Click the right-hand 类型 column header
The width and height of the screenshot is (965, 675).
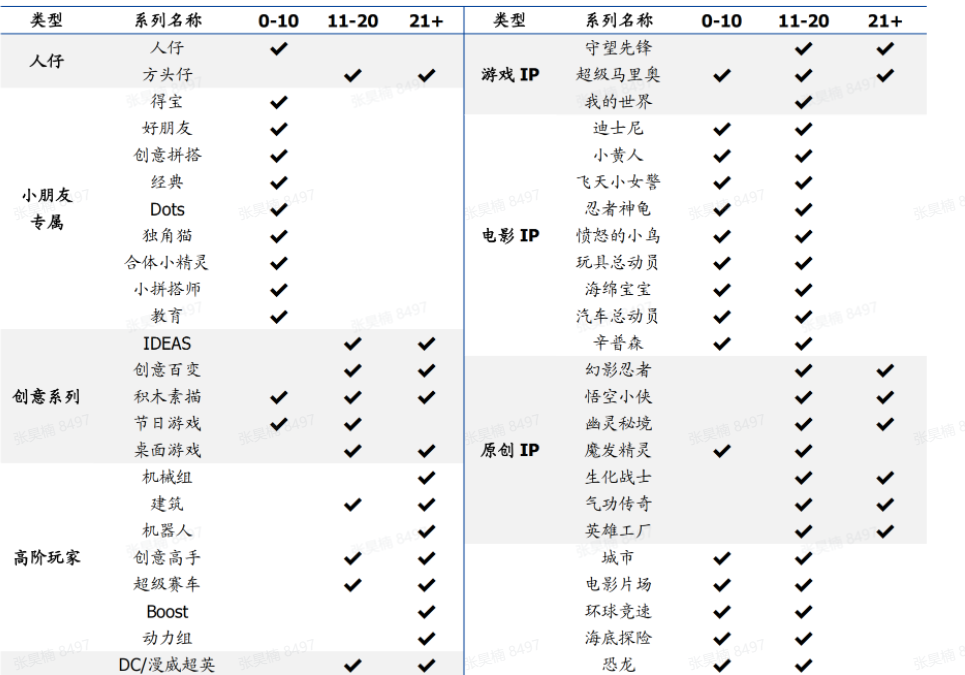[x=509, y=20]
